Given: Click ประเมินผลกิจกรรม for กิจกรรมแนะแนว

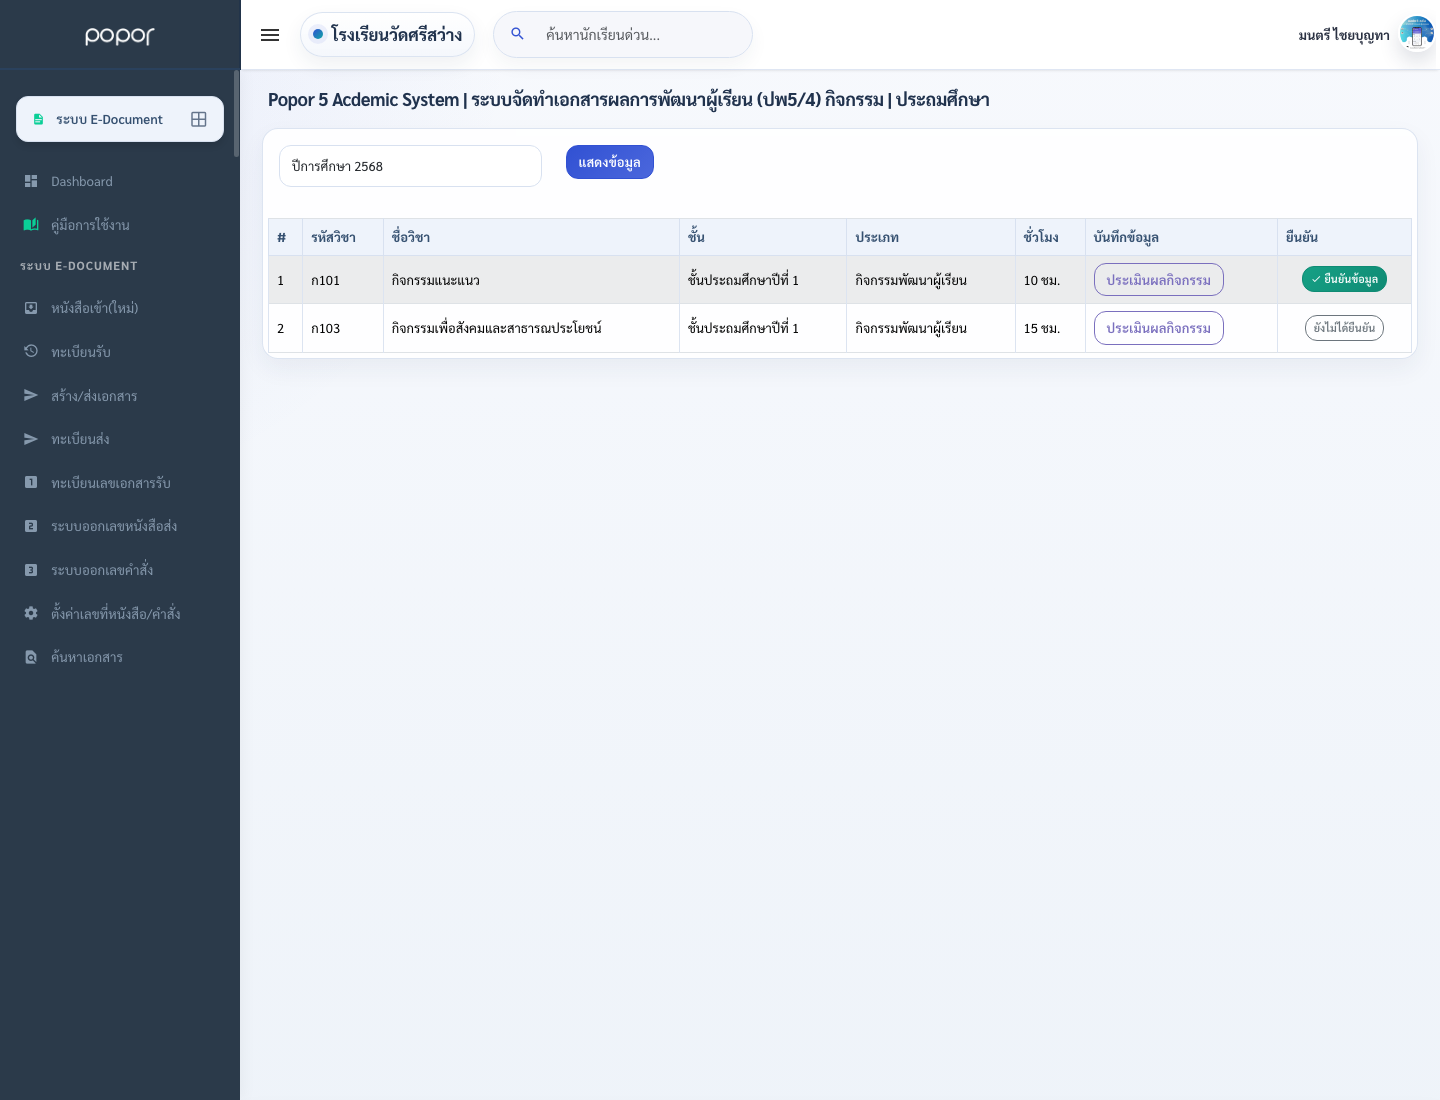Looking at the screenshot, I should coord(1158,280).
